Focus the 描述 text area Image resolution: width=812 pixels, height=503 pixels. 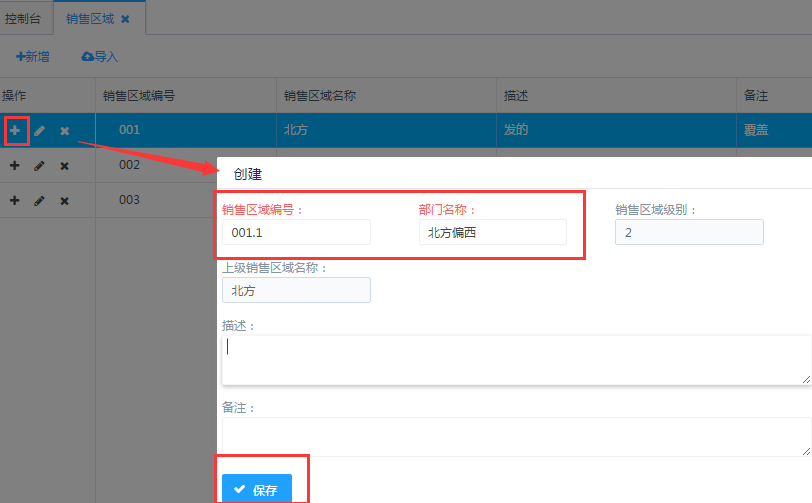[x=516, y=359]
